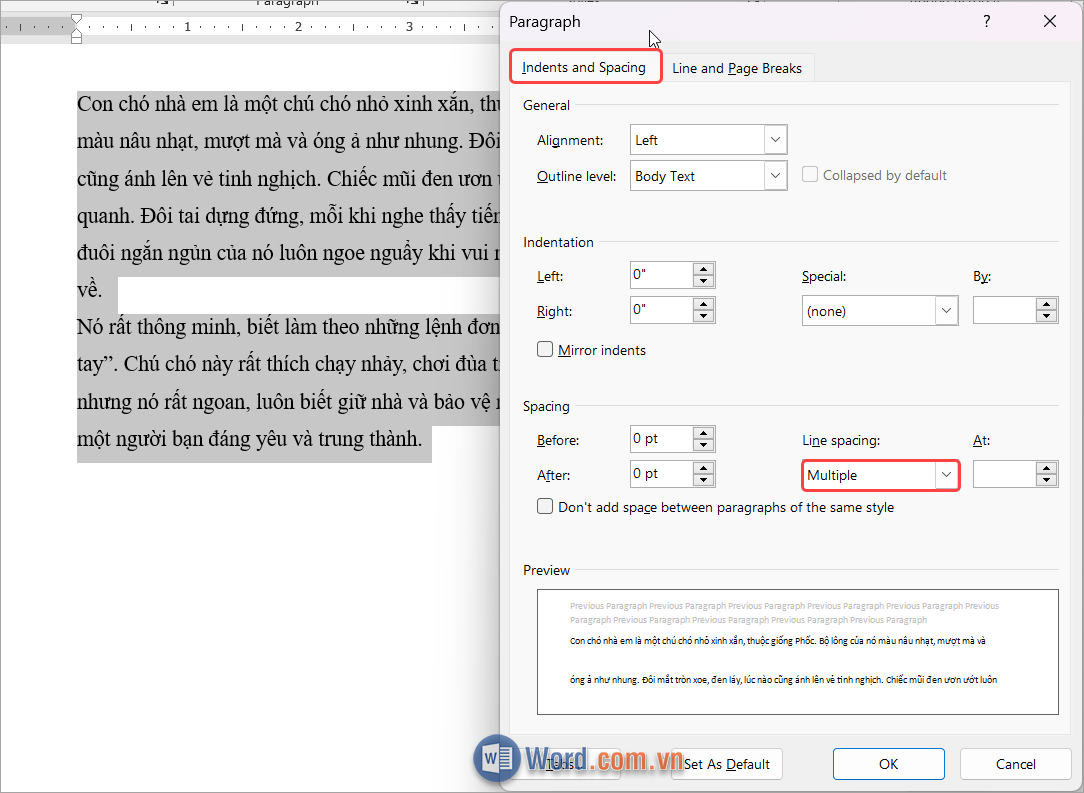
Task: Select the Indents and Spacing tab
Action: tap(585, 67)
